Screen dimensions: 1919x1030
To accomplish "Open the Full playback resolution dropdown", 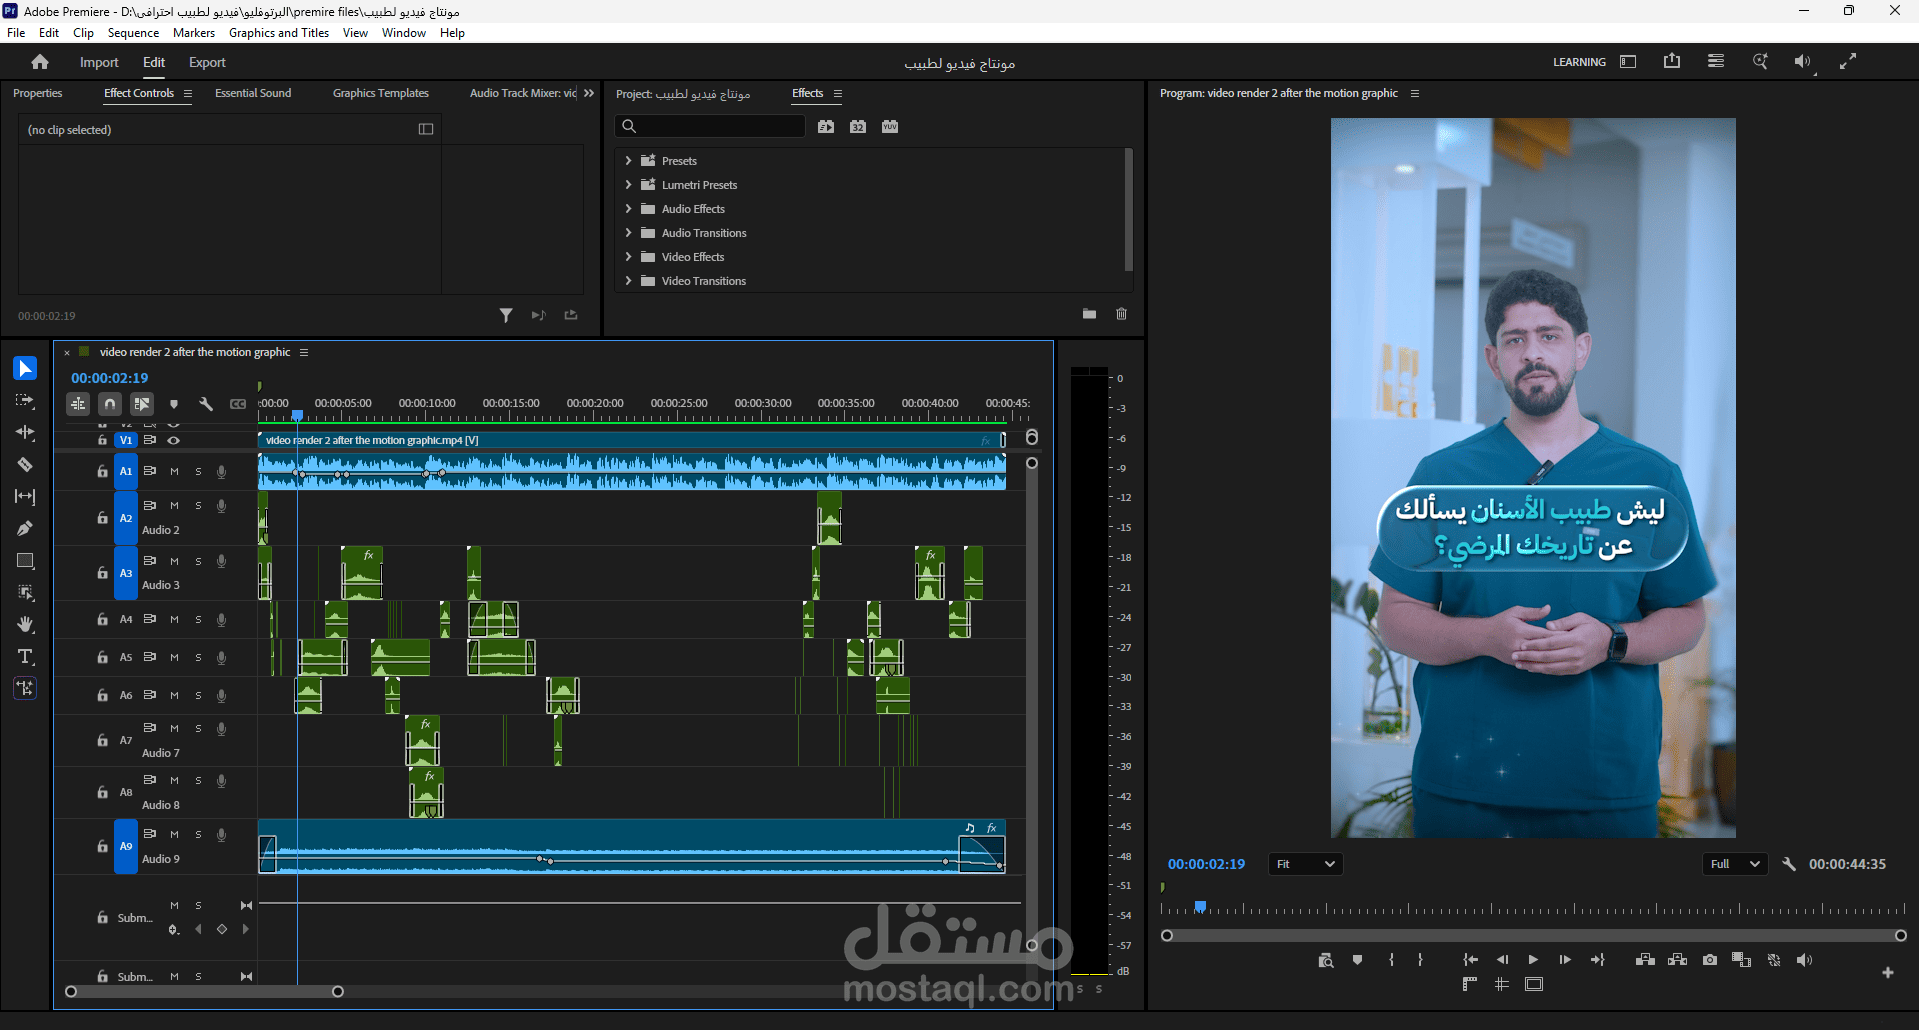I will click(1735, 864).
